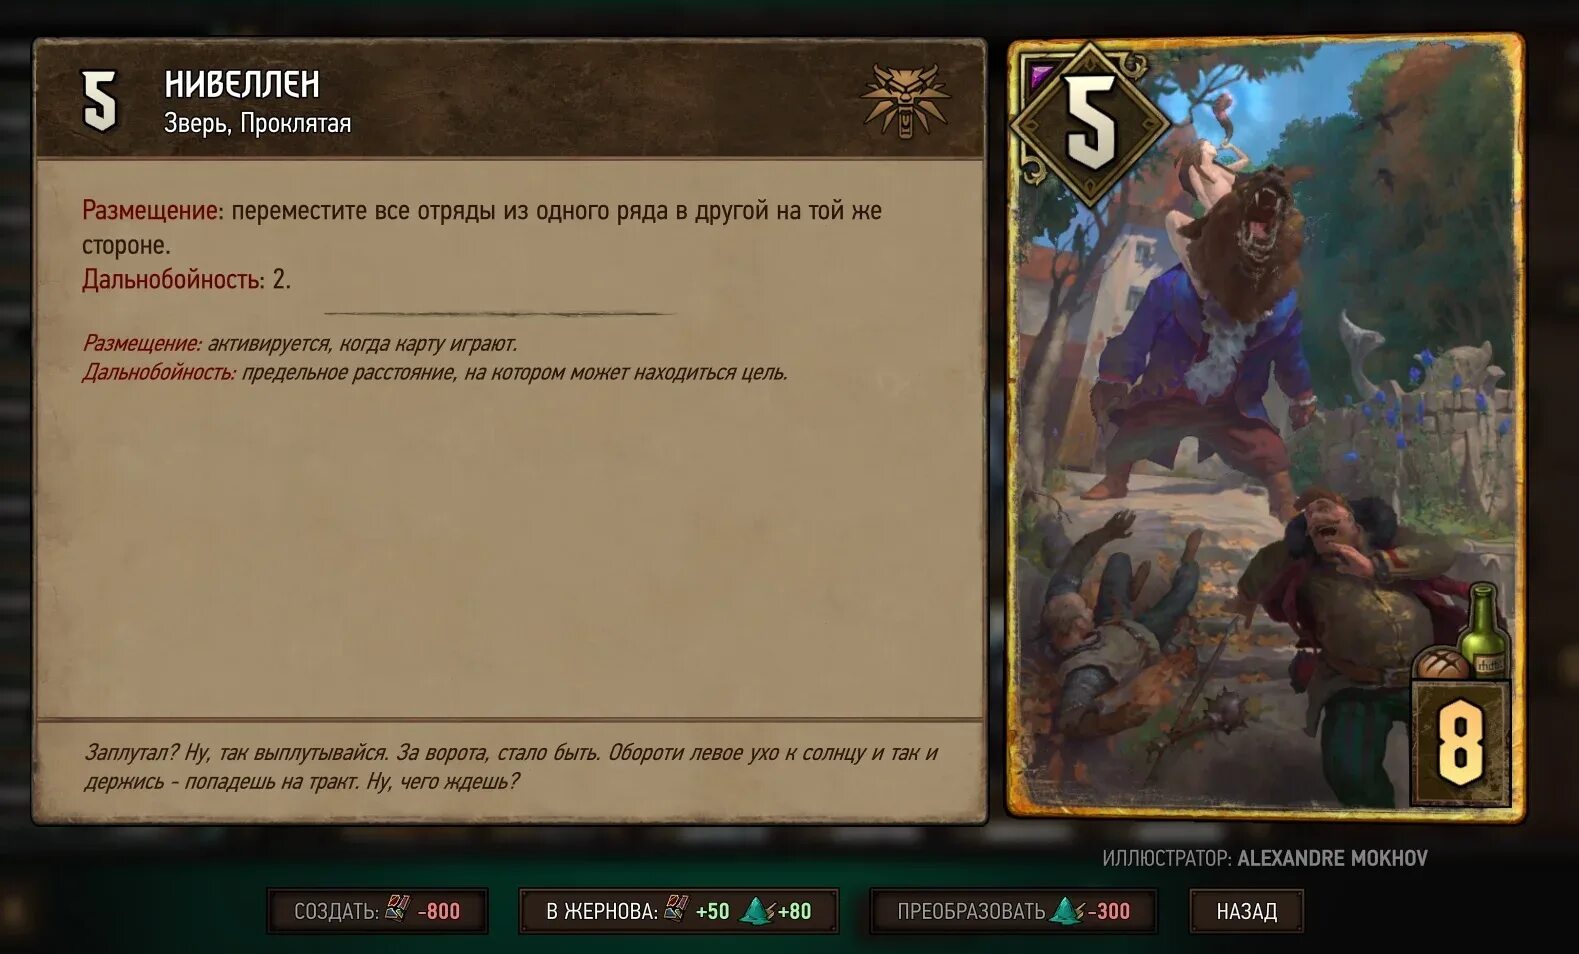This screenshot has height=954, width=1579.
Task: Click the Дальнобойность keyword in the ability text
Action: pyautogui.click(x=173, y=279)
